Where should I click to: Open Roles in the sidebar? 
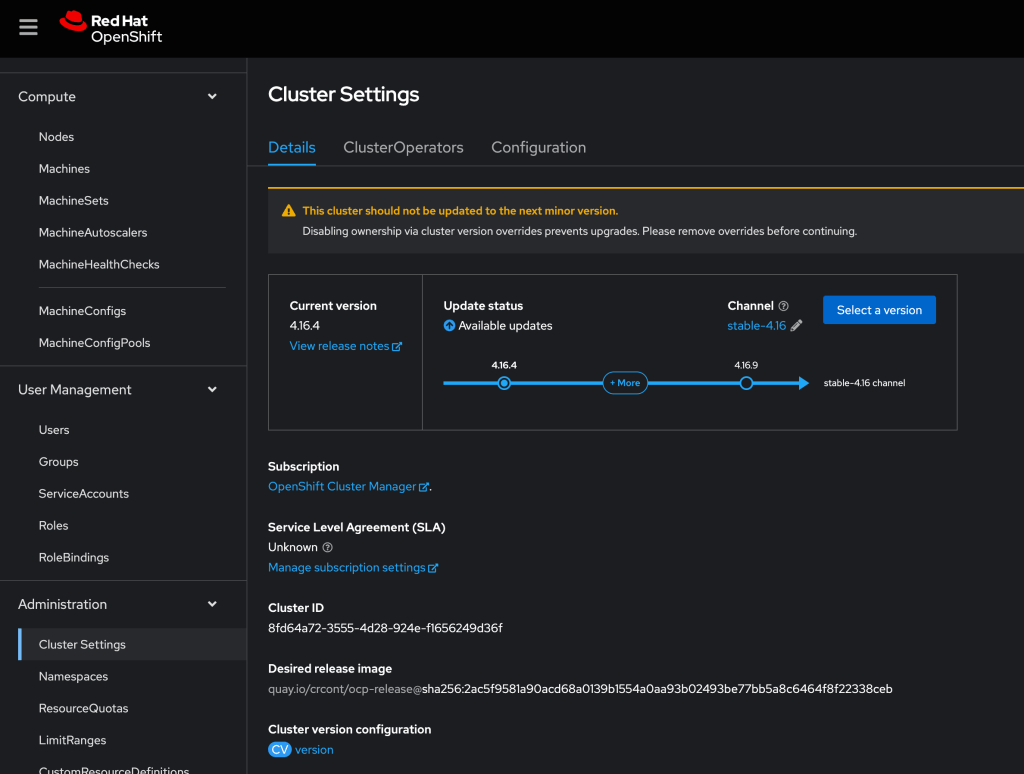coord(53,526)
